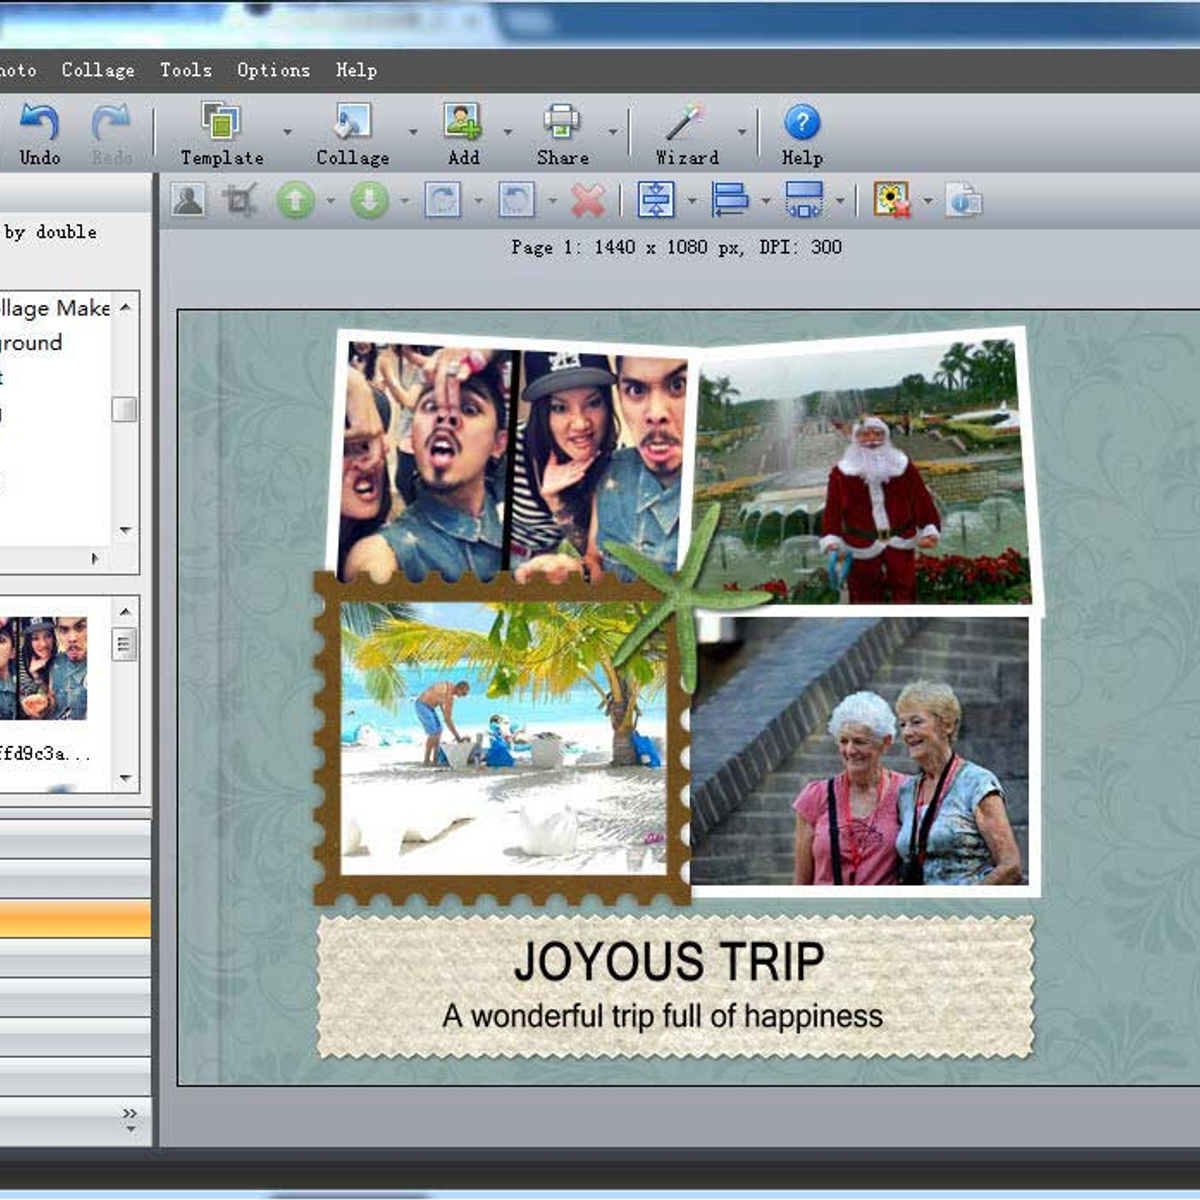The height and width of the screenshot is (1200, 1200).
Task: Delete the selected photo with the red X
Action: tap(587, 199)
